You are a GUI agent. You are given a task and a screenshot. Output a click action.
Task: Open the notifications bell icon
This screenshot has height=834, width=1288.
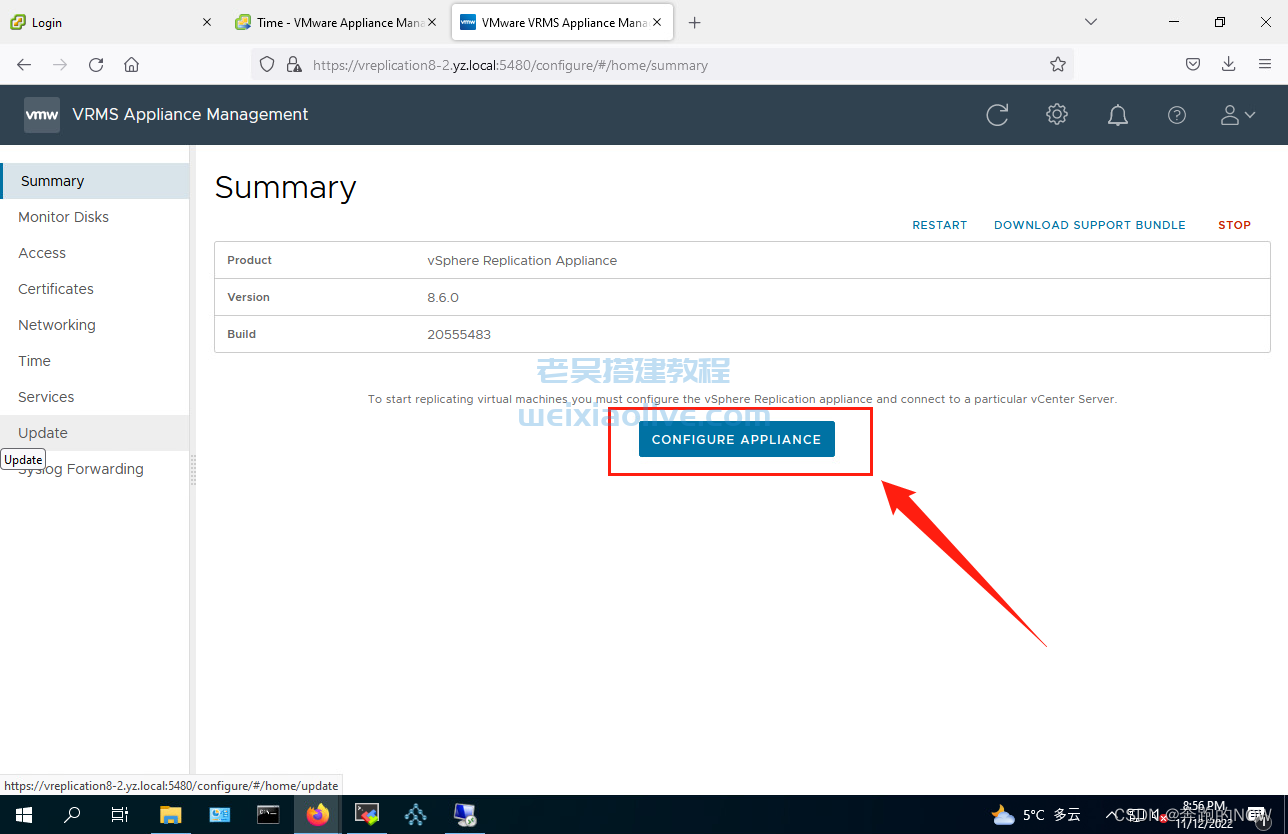(1118, 115)
